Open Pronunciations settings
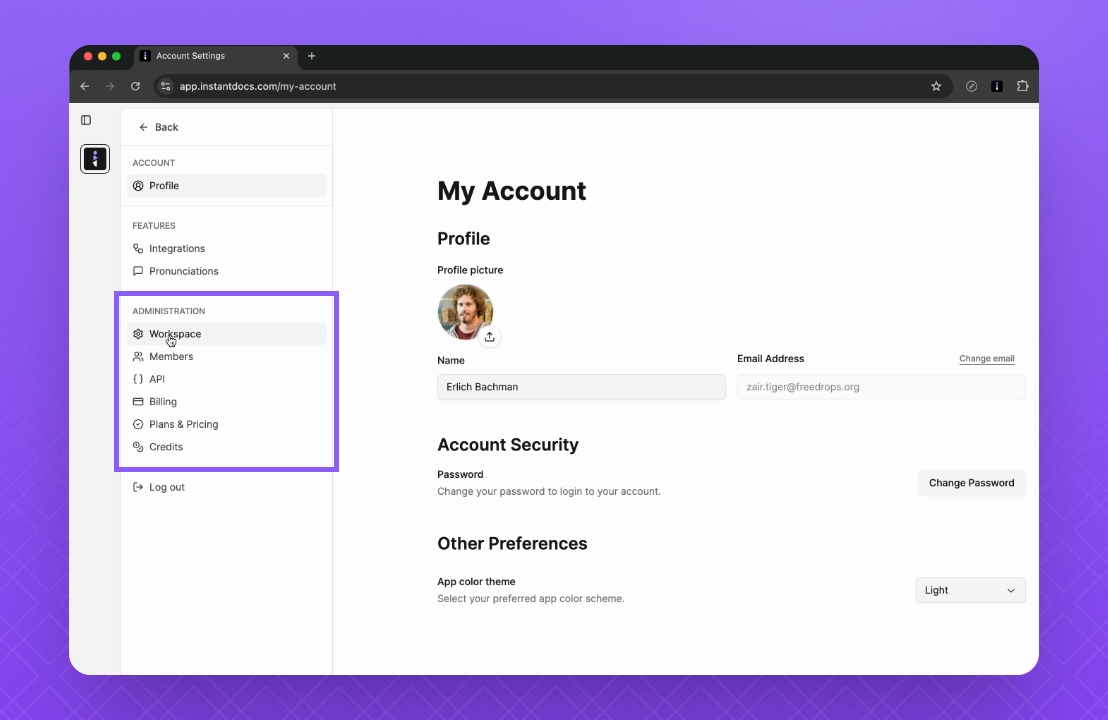1108x720 pixels. [226, 271]
